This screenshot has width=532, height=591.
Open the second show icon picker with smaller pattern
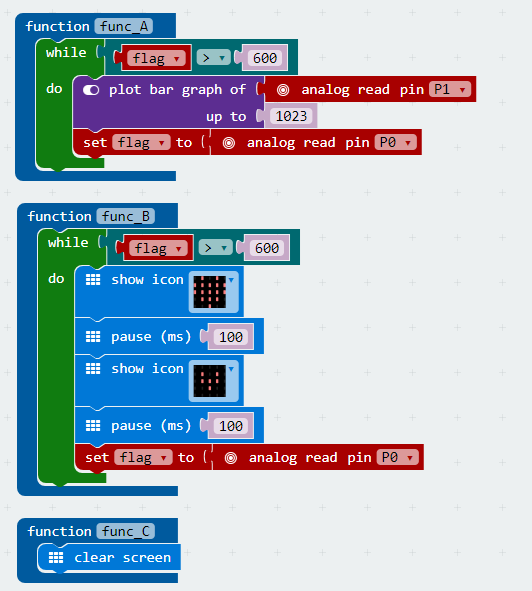(213, 381)
